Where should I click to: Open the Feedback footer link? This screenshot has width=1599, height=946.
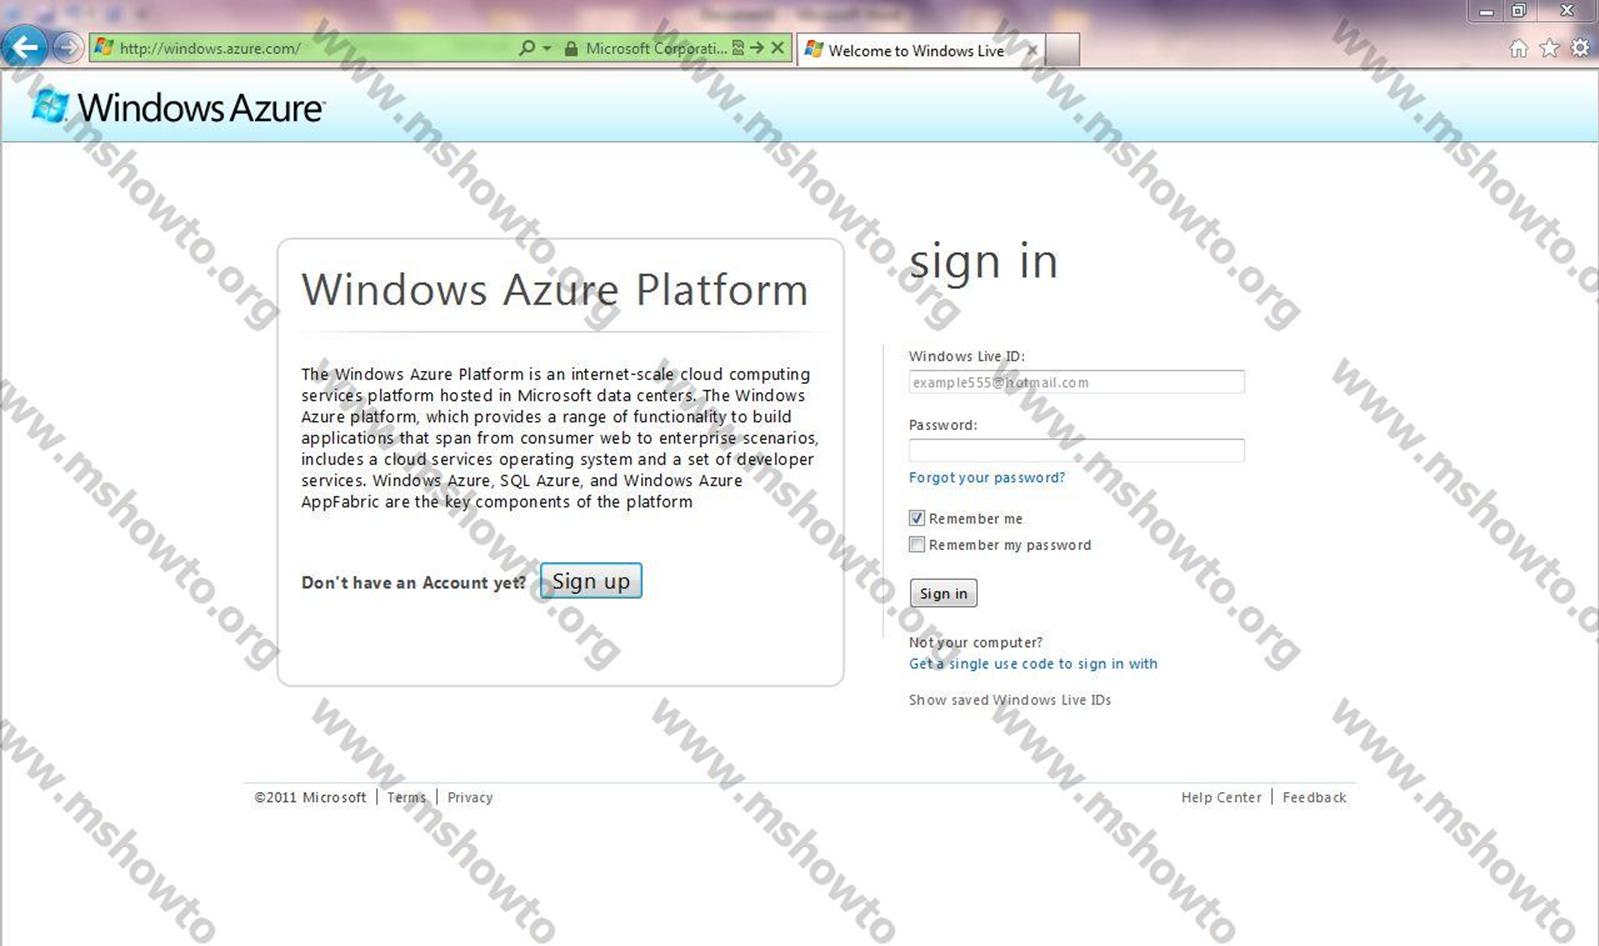pyautogui.click(x=1314, y=798)
